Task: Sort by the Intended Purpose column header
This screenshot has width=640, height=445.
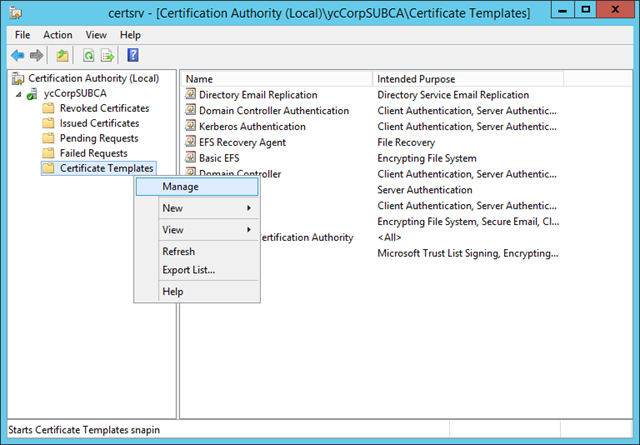Action: pos(468,79)
